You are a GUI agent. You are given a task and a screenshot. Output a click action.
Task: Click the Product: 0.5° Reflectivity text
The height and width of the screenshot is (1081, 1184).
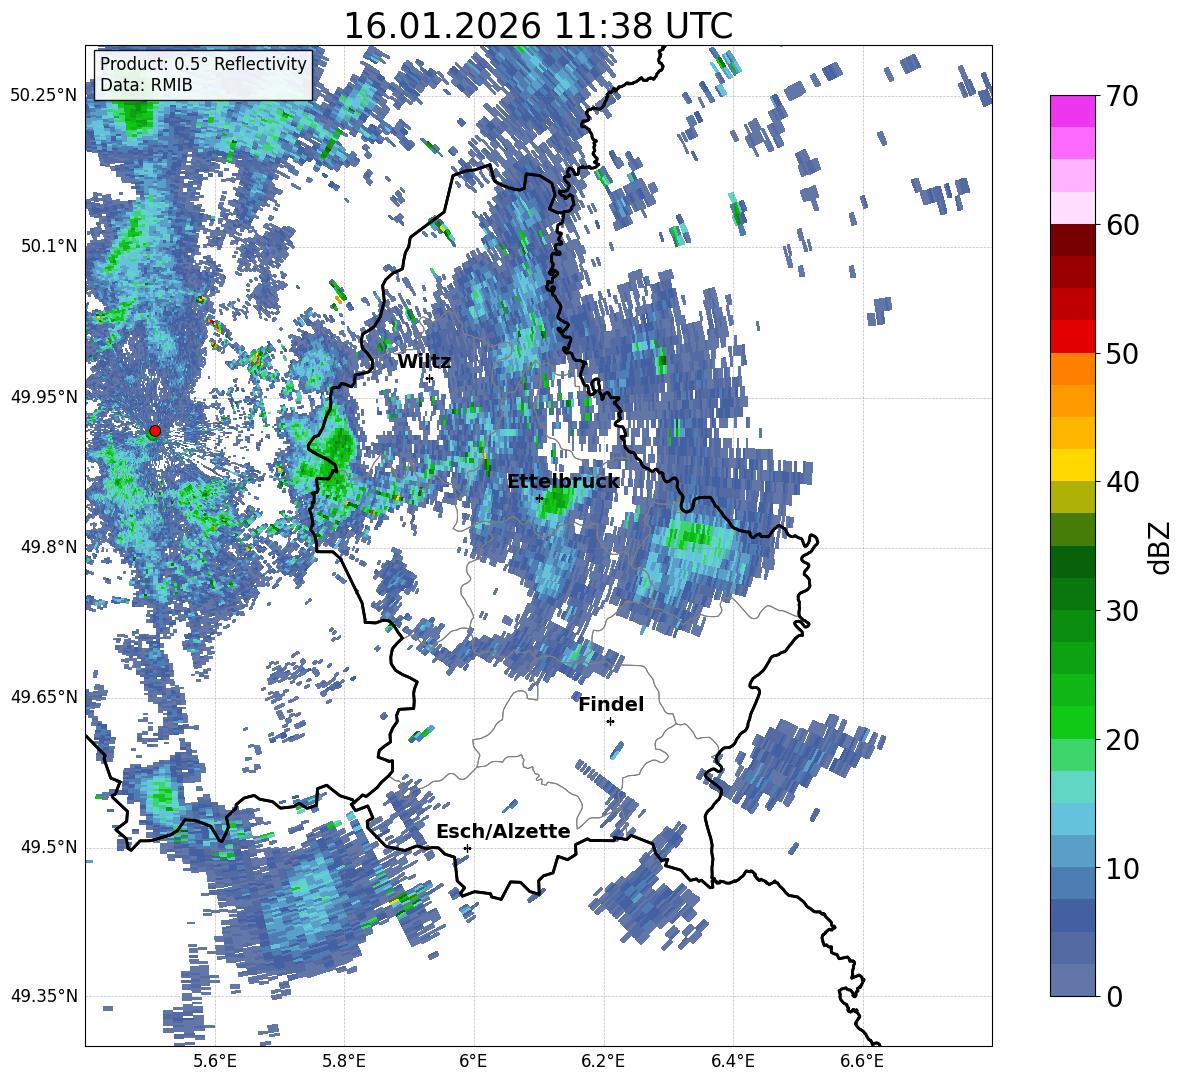203,63
